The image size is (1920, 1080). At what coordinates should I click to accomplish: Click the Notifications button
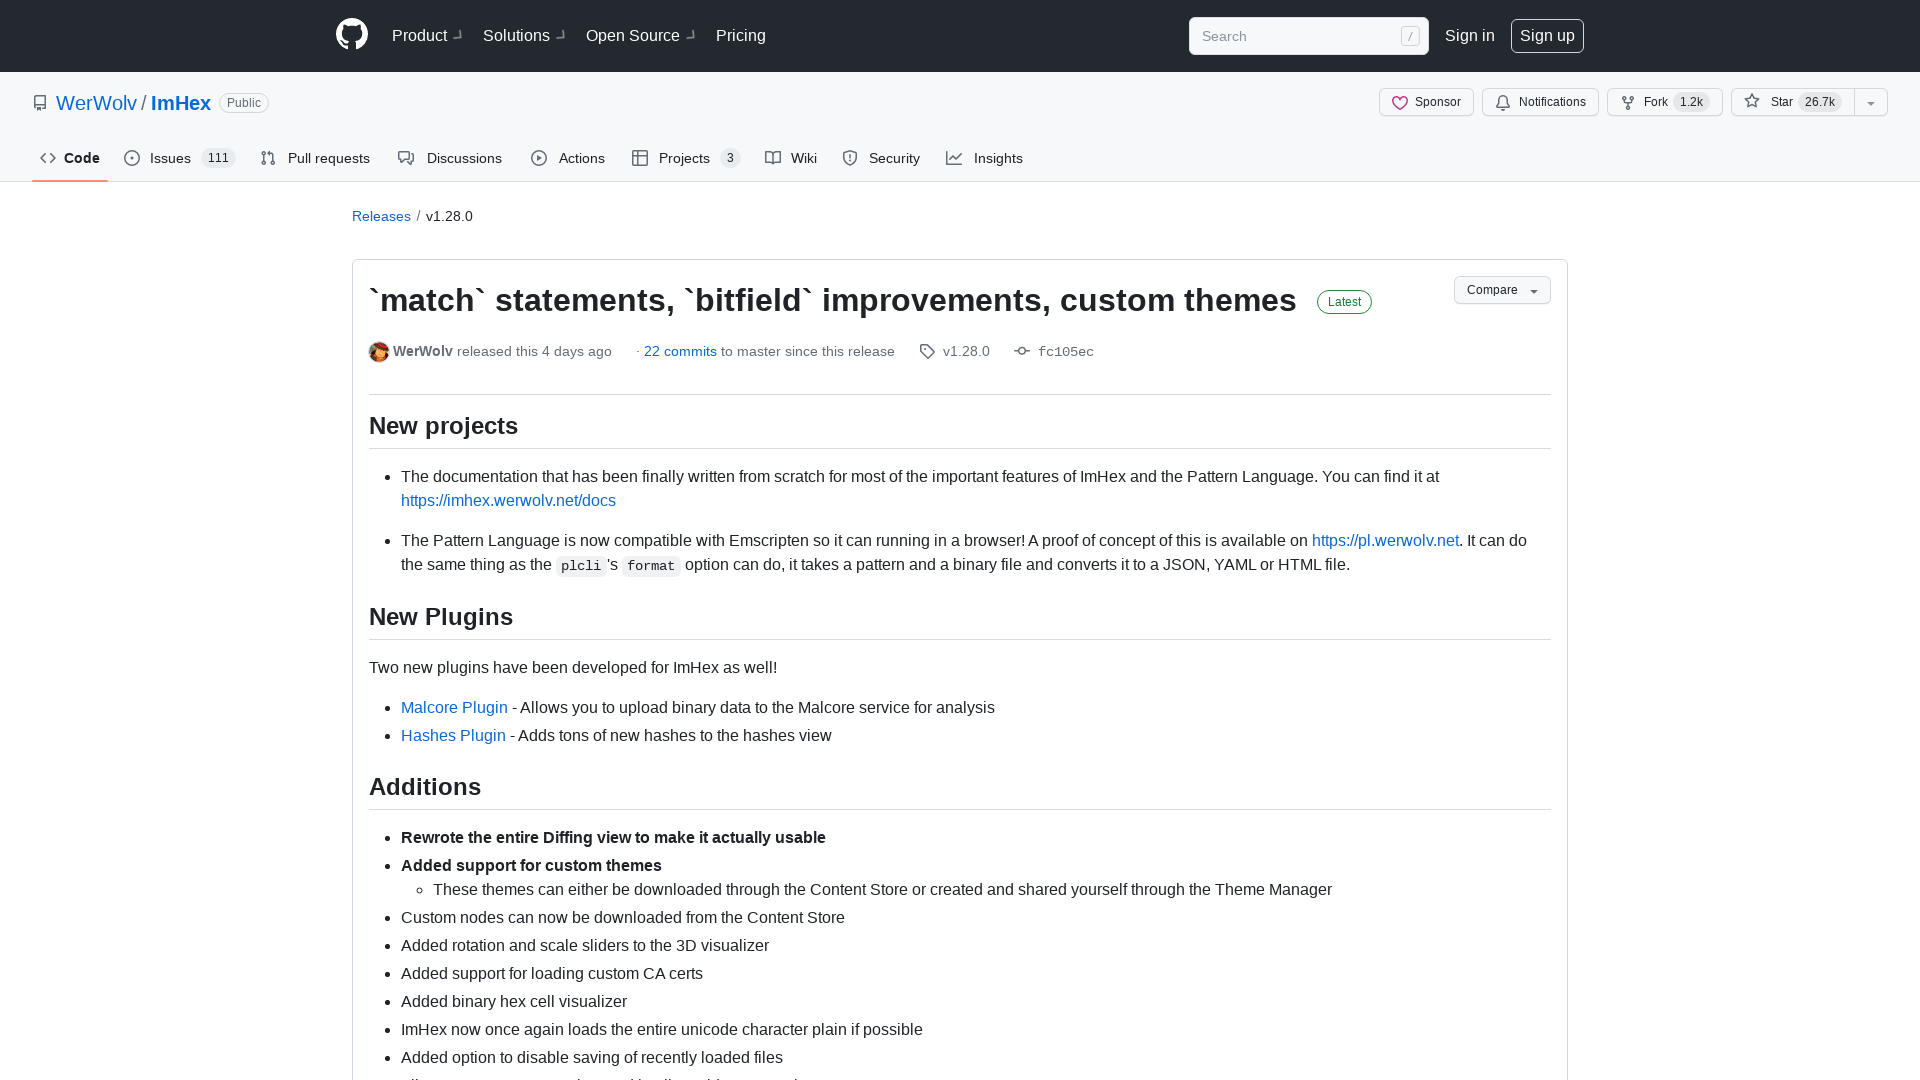click(1540, 102)
